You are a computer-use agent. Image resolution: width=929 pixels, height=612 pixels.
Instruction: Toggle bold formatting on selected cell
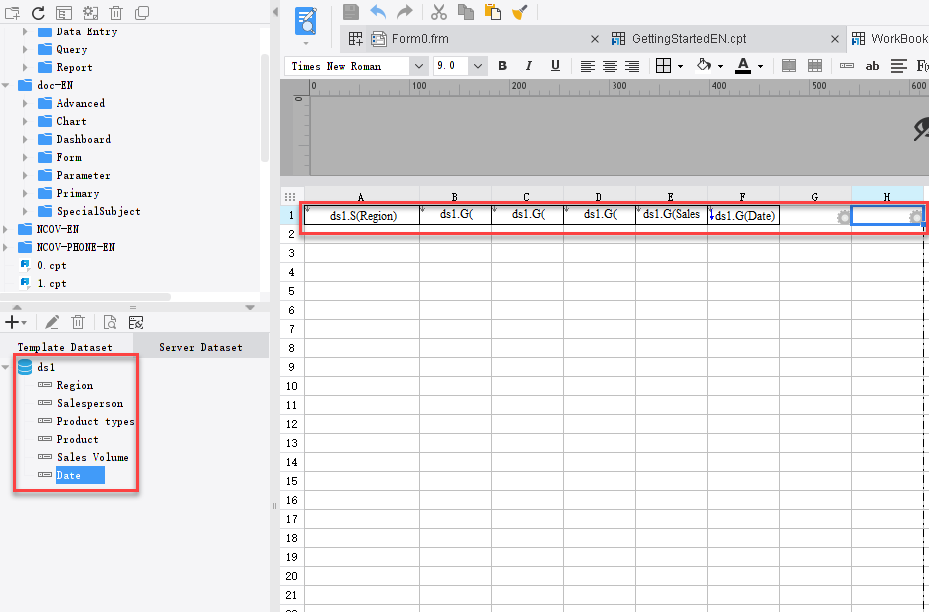coord(502,65)
